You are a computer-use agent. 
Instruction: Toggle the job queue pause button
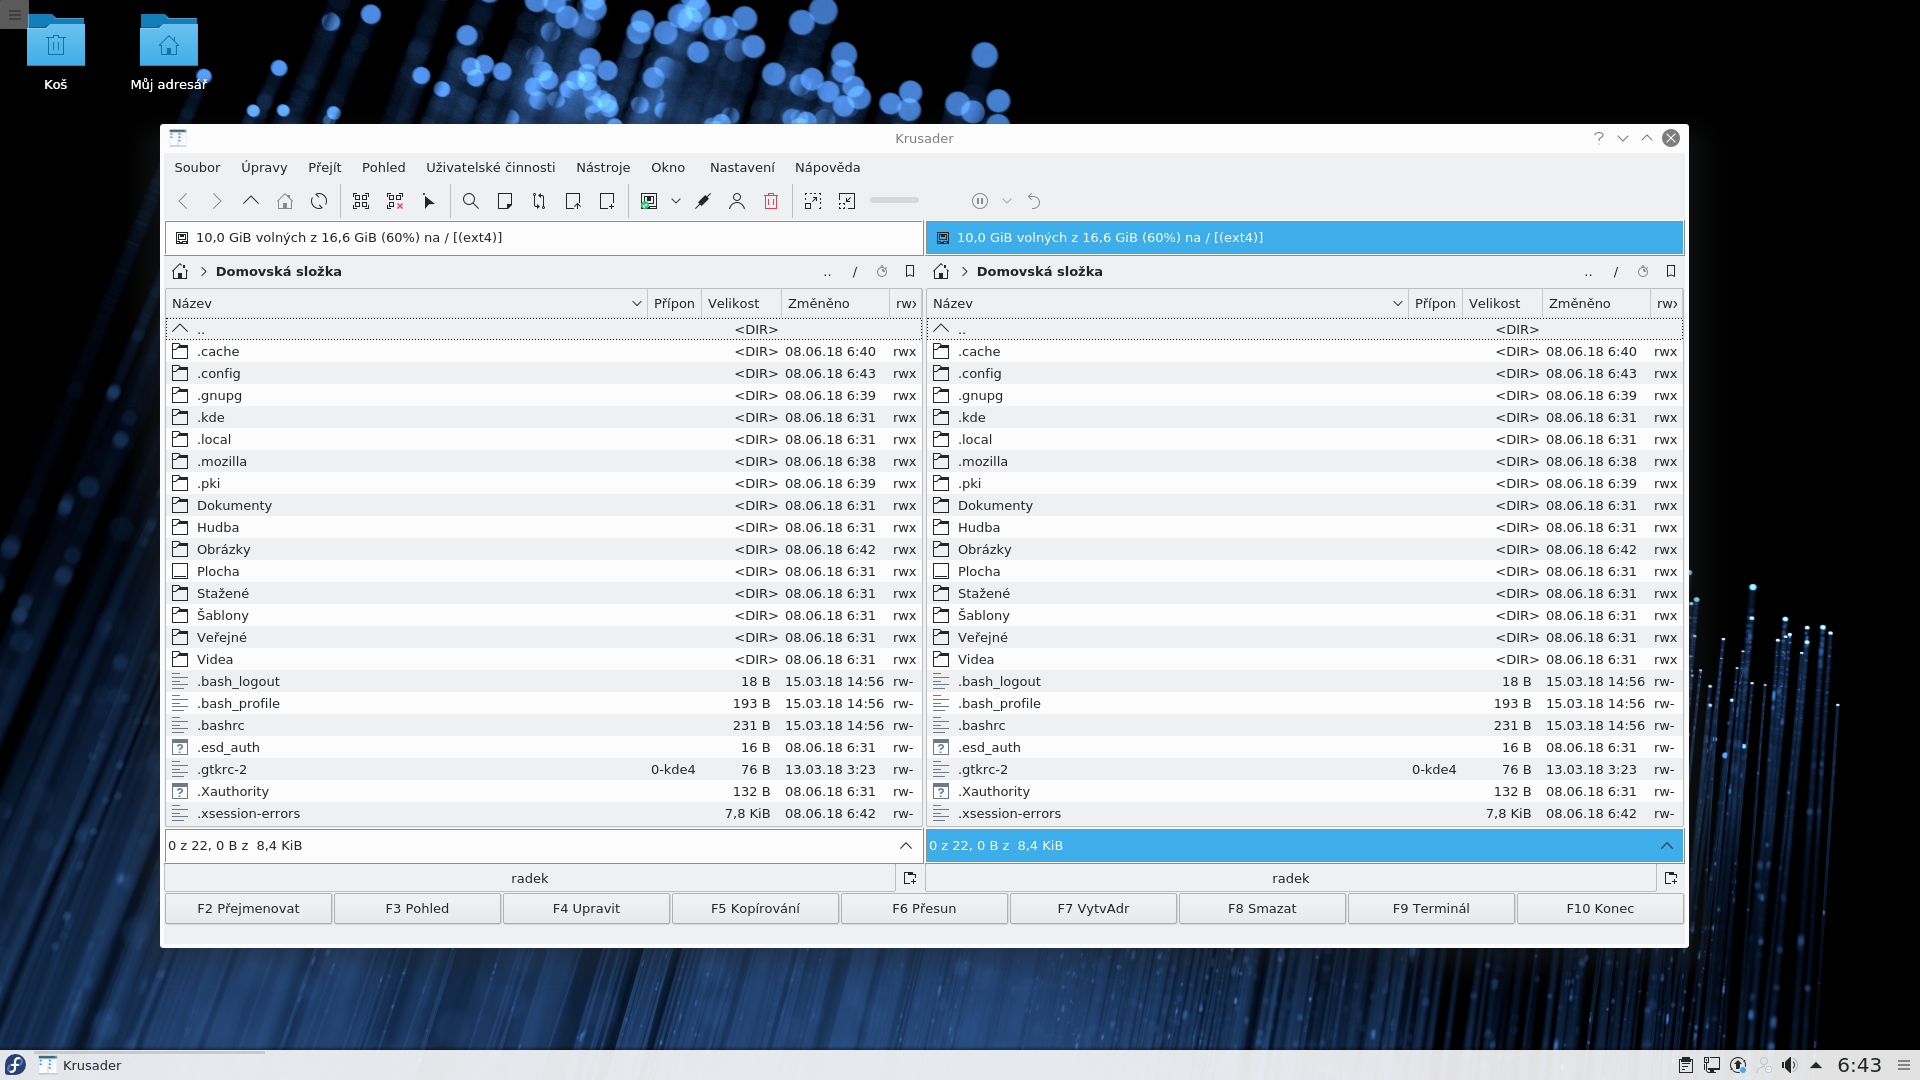(x=980, y=201)
